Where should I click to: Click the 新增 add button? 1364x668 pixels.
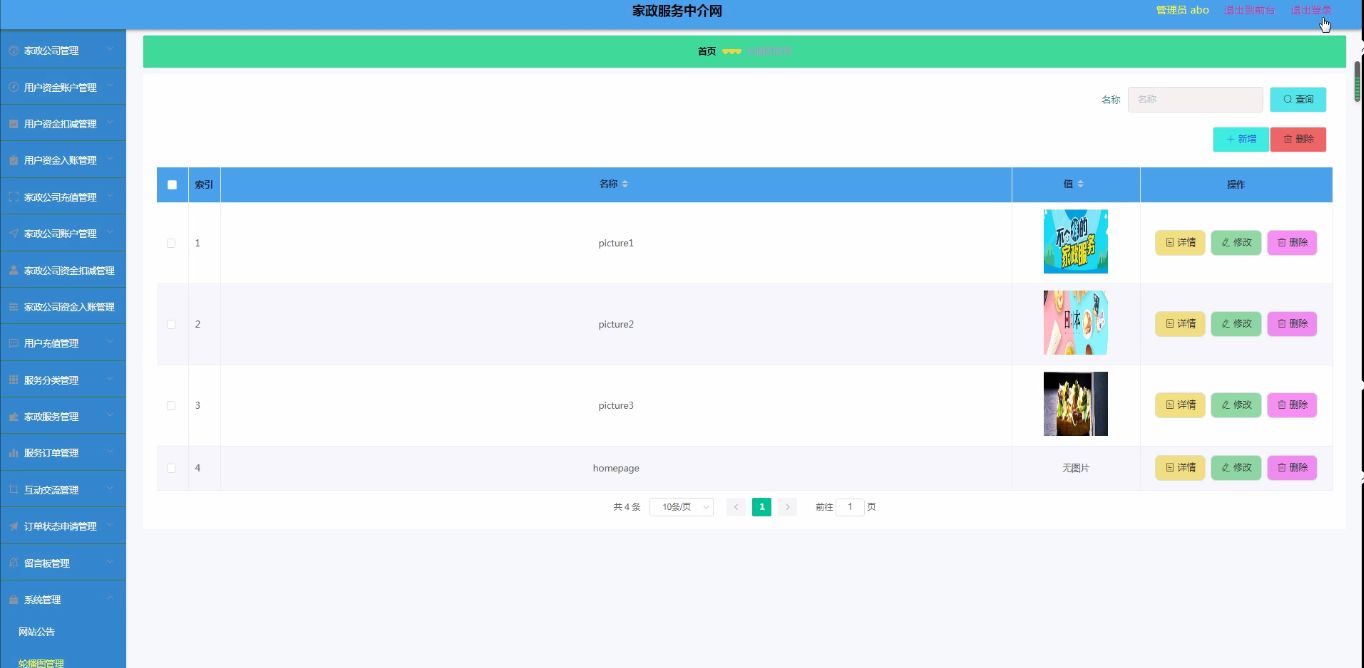coord(1241,139)
